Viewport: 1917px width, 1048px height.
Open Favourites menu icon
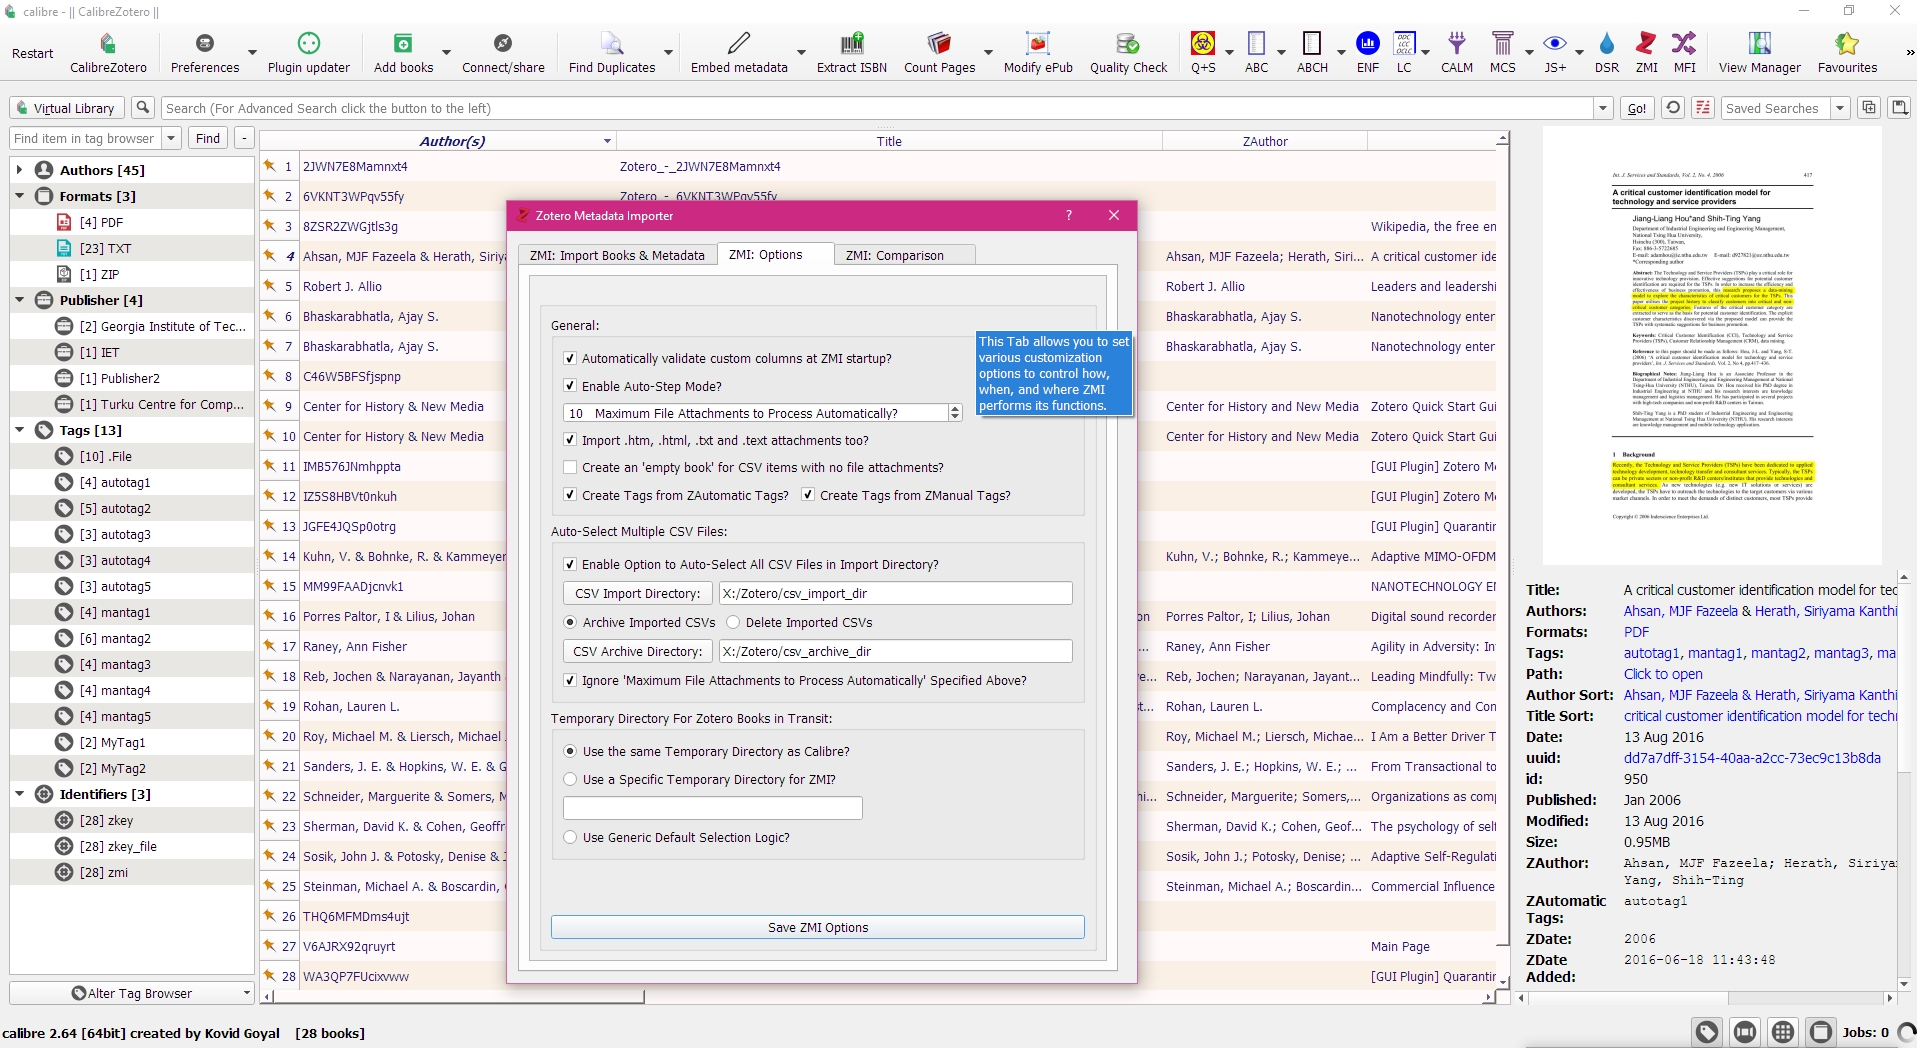pos(1847,52)
